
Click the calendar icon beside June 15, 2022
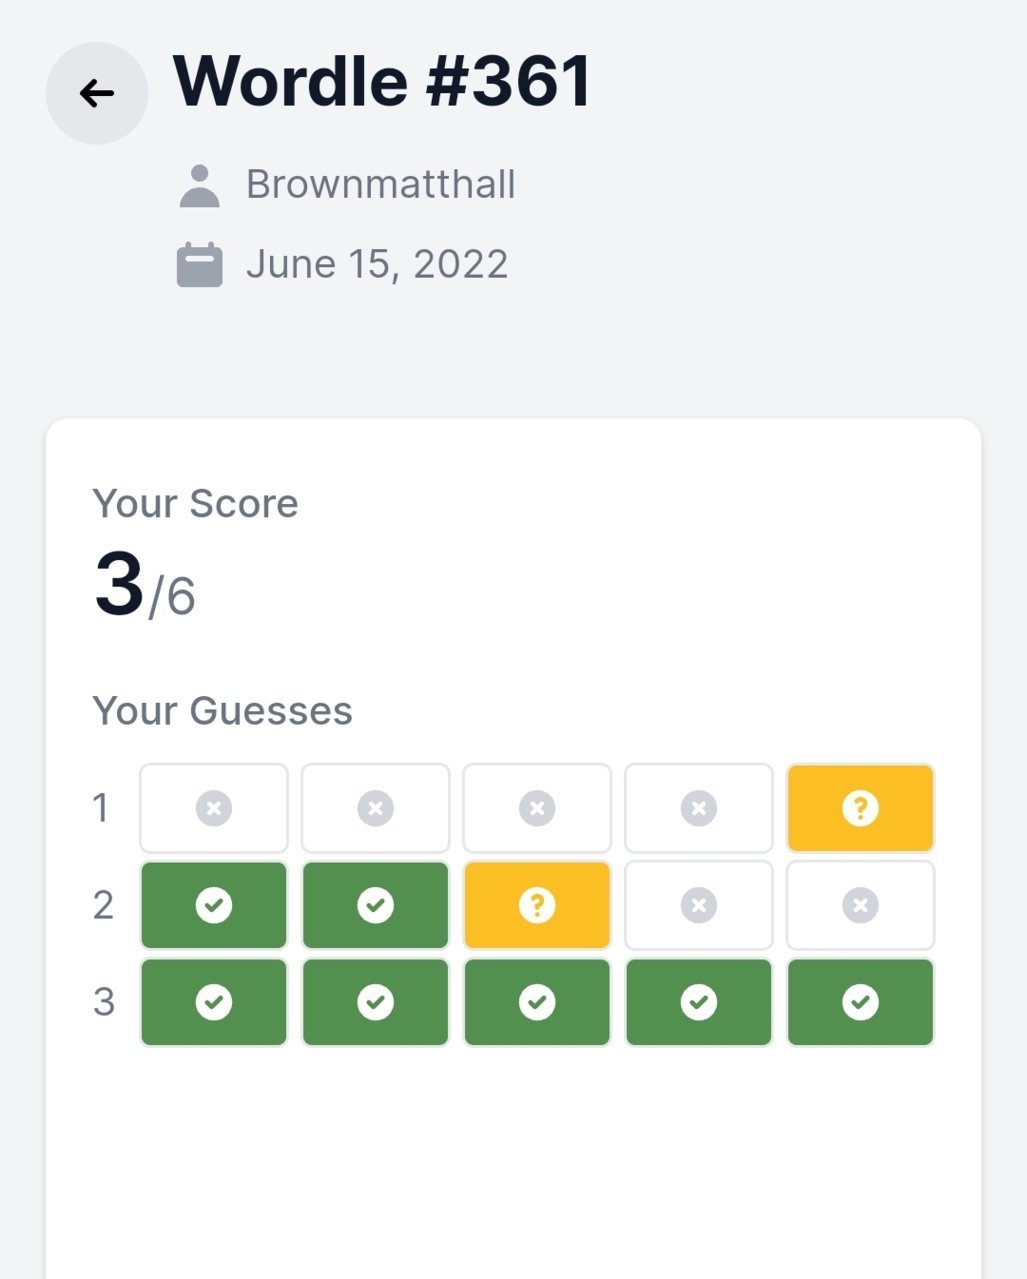pyautogui.click(x=200, y=265)
